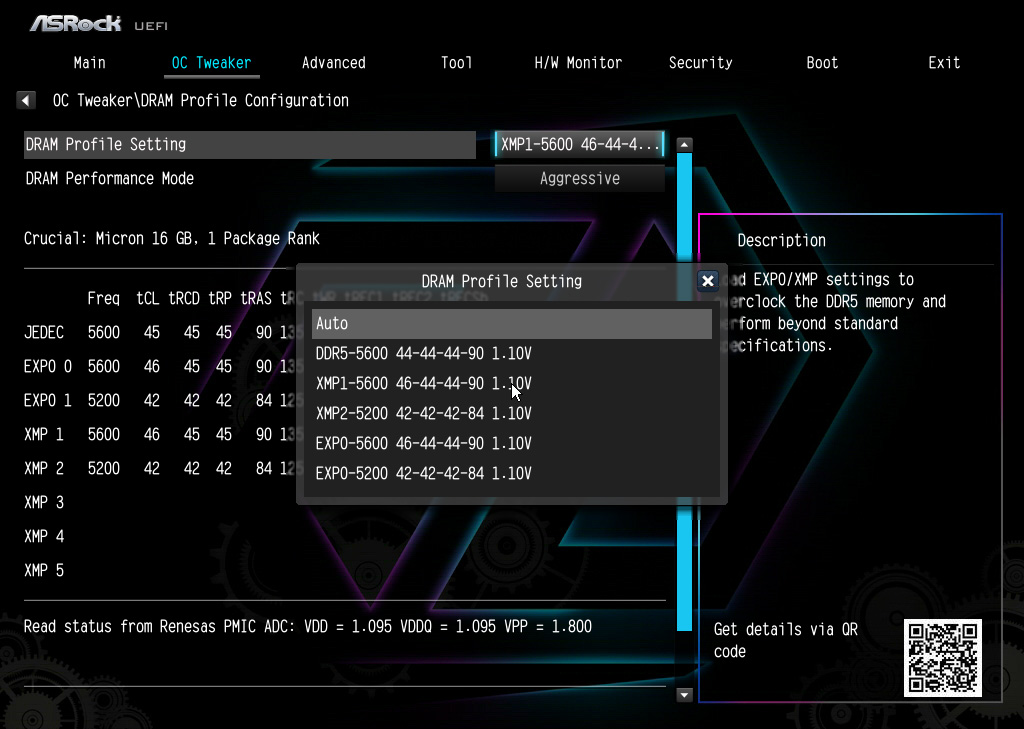Click the tRP column header
The width and height of the screenshot is (1024, 729).
220,299
